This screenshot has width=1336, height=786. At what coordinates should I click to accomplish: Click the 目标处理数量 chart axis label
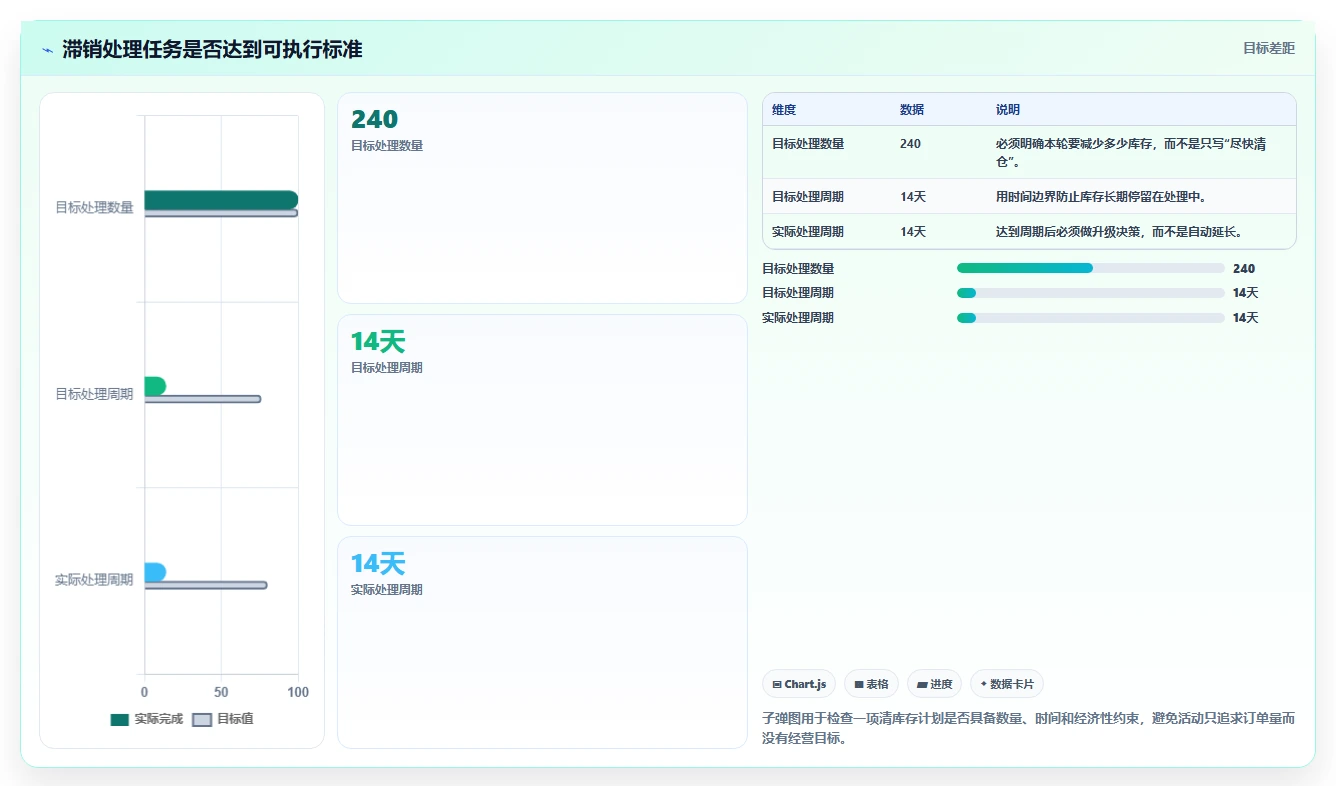click(94, 208)
